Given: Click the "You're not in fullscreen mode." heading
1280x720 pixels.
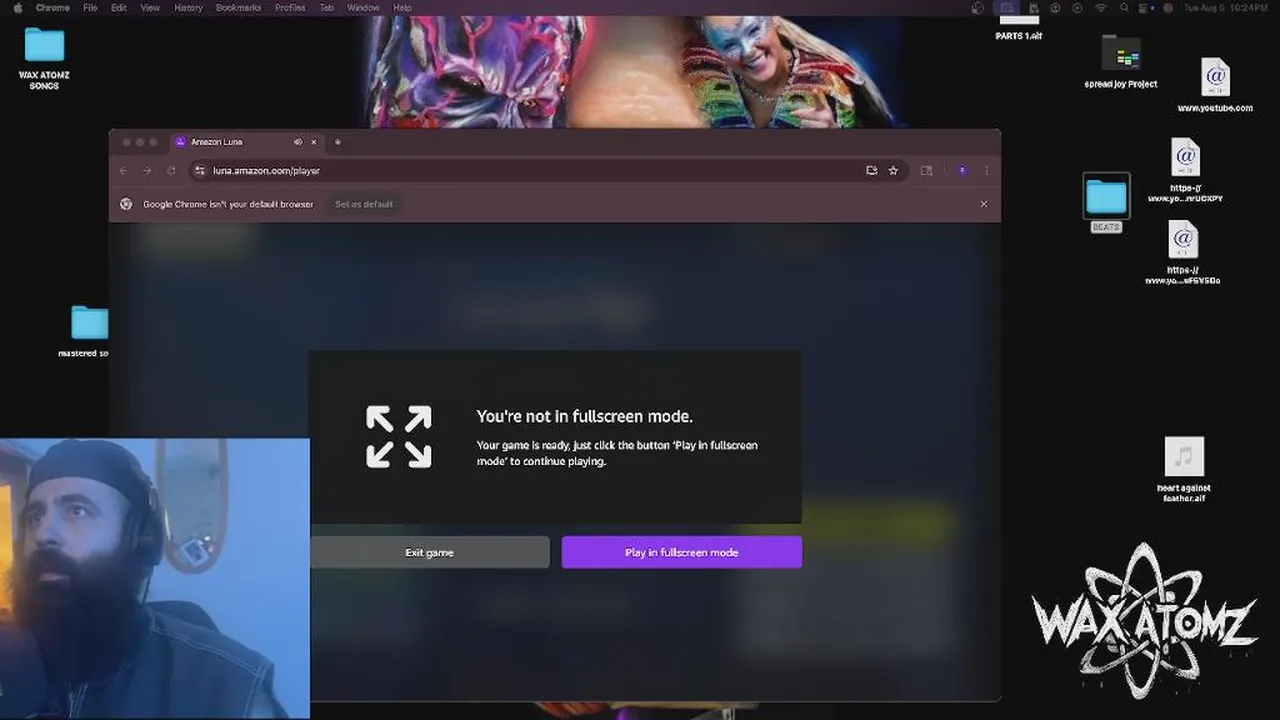Looking at the screenshot, I should pos(584,416).
